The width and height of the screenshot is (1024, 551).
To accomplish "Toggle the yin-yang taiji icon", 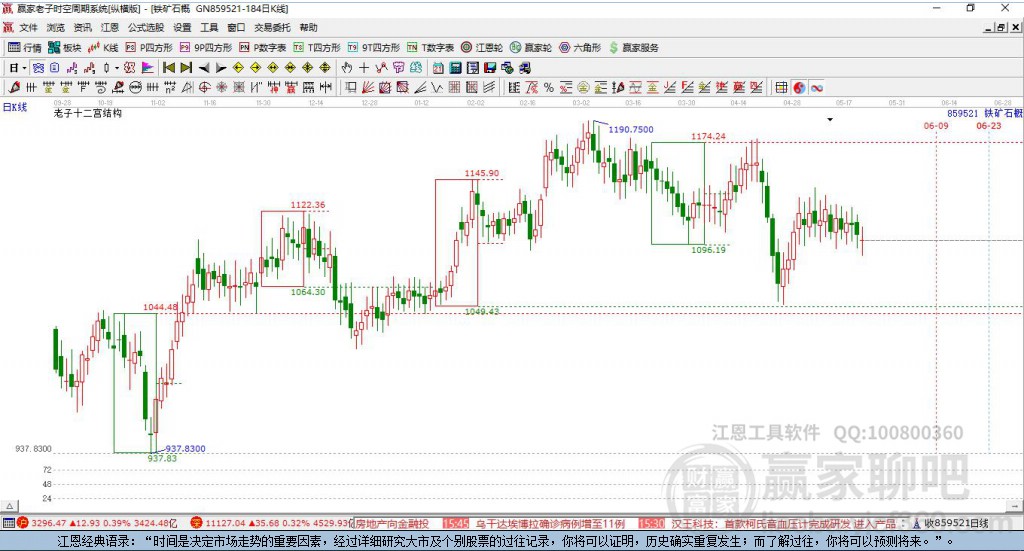I will coord(799,87).
